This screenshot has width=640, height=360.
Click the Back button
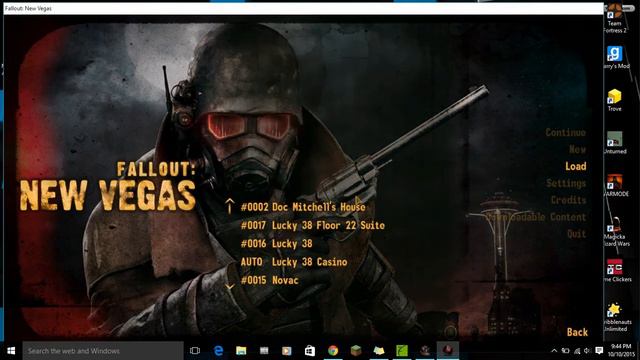point(577,332)
